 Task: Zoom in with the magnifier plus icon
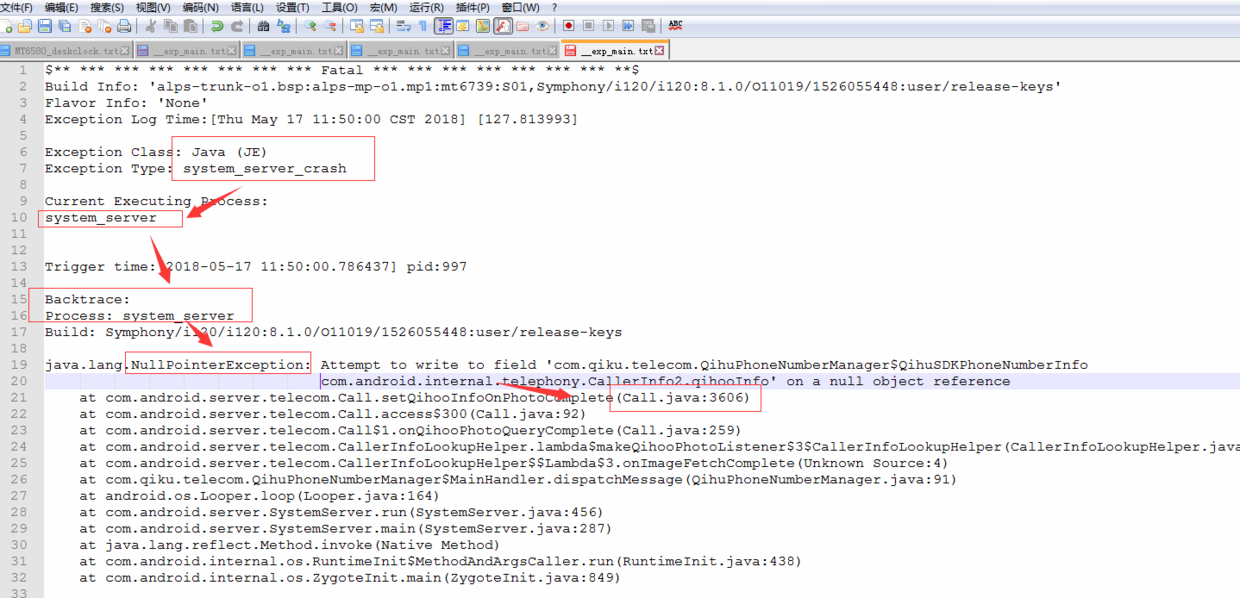pyautogui.click(x=309, y=25)
